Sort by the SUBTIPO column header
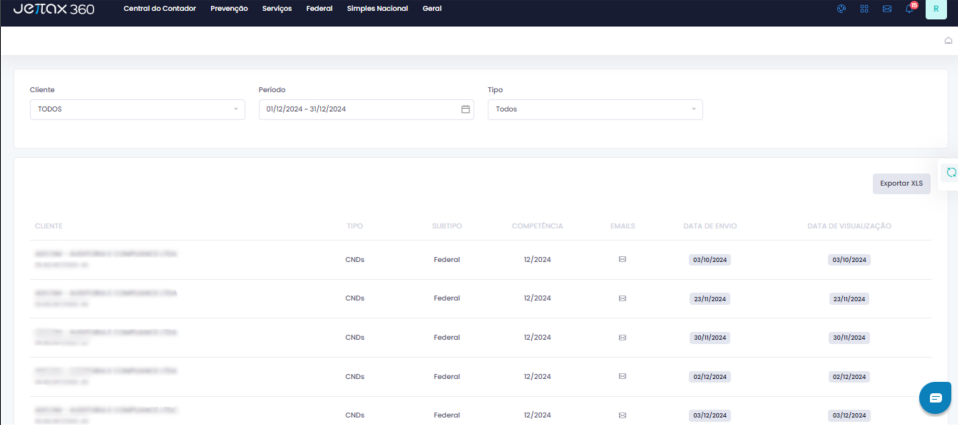 (447, 226)
